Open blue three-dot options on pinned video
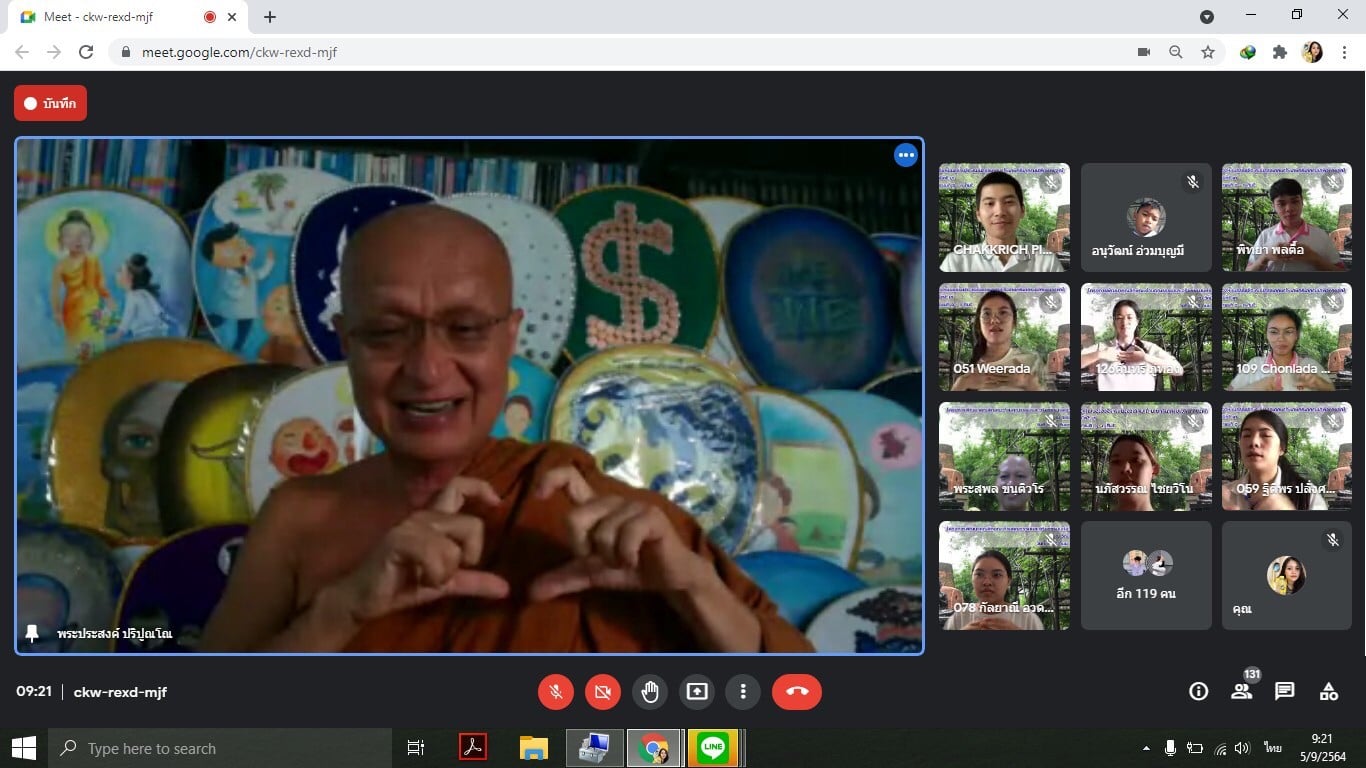 [905, 155]
